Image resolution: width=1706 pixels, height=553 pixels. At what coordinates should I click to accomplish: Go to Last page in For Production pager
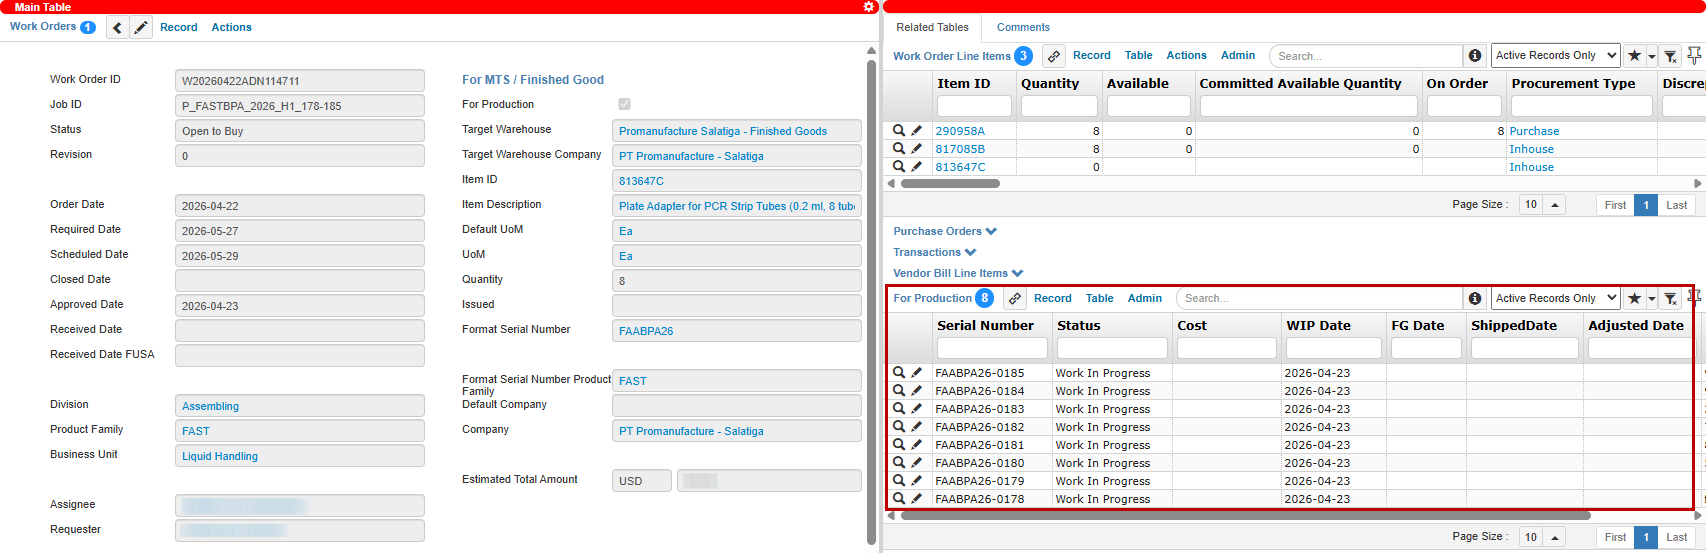coord(1676,538)
